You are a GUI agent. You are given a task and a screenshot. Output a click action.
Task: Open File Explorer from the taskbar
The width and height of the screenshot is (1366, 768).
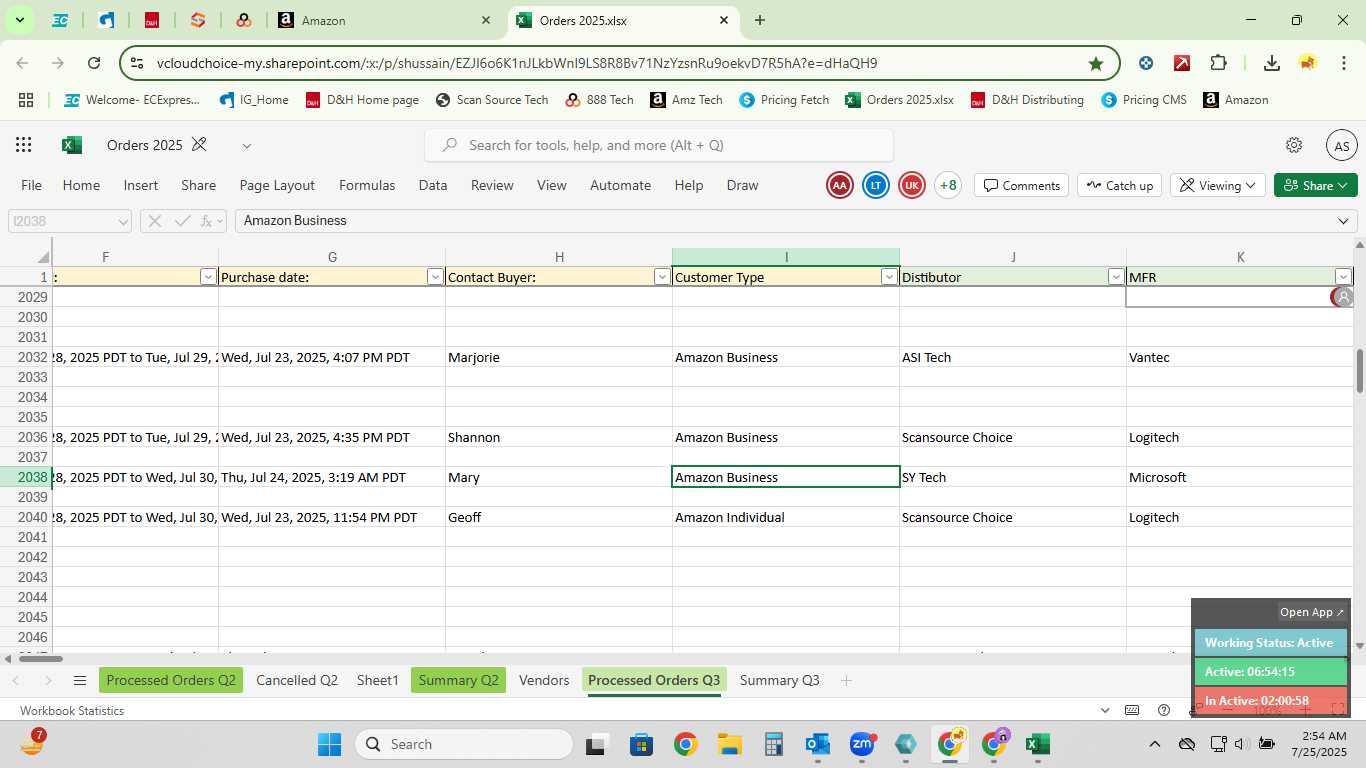(x=729, y=744)
